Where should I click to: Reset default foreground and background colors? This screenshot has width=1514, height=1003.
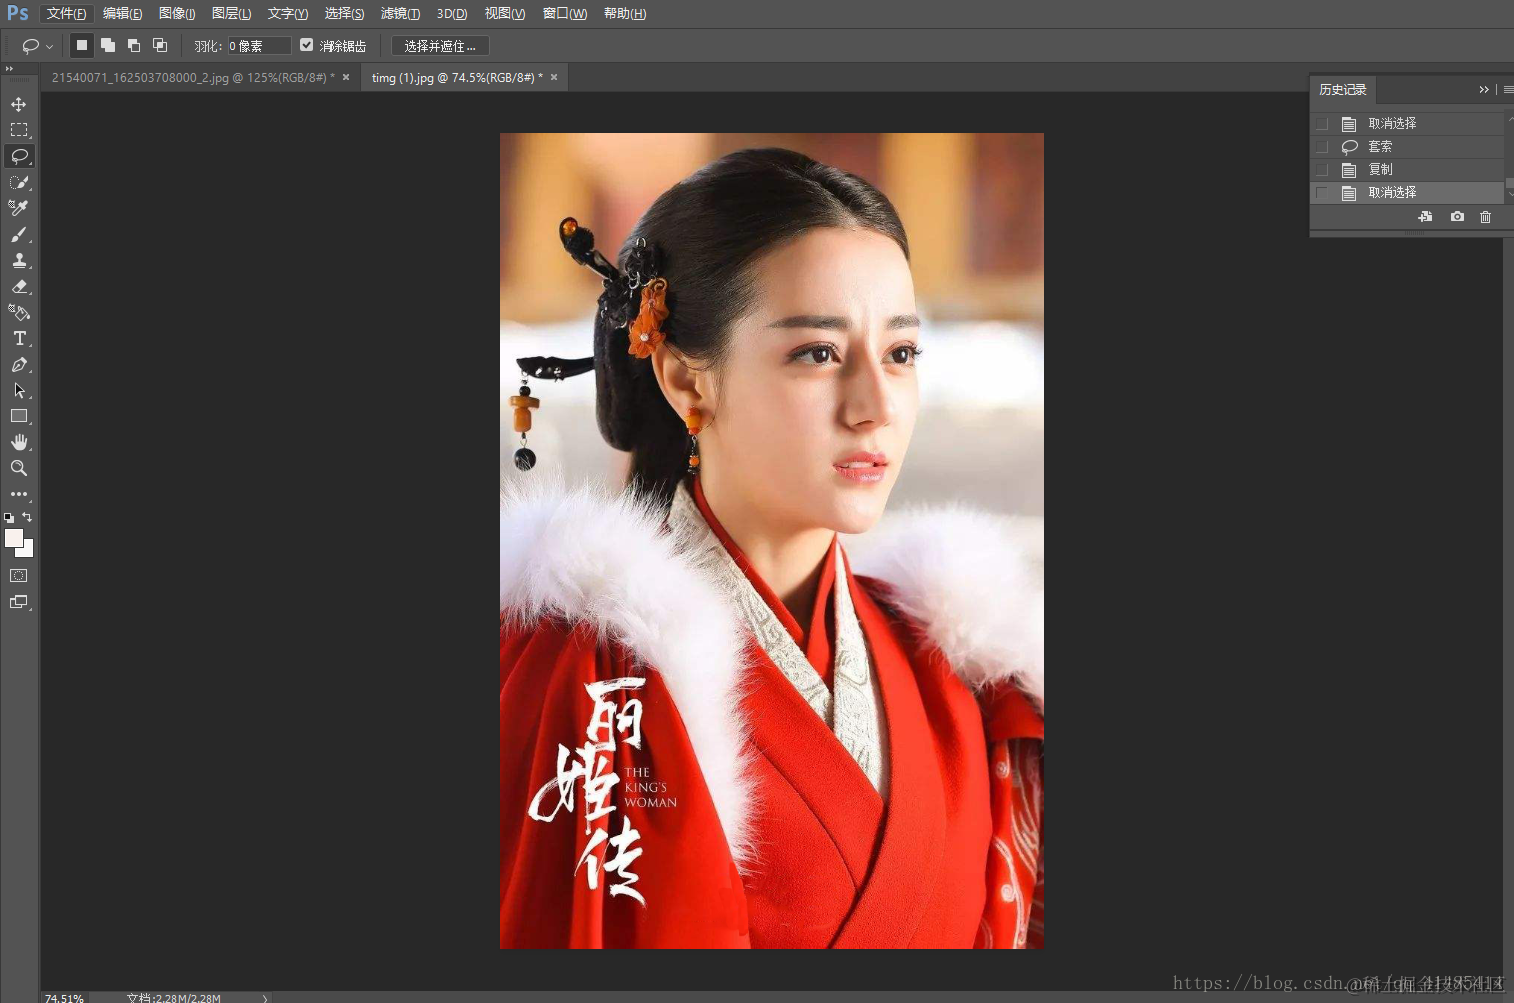pos(9,518)
